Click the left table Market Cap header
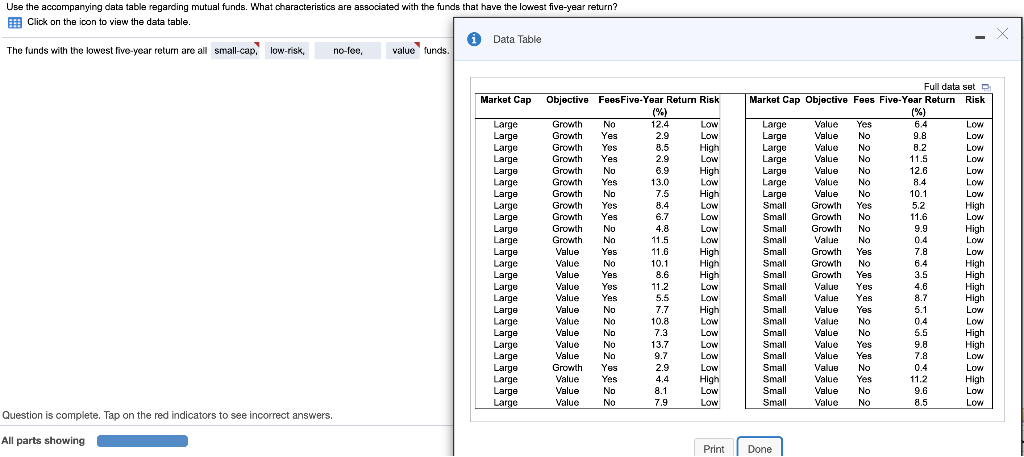The image size is (1024, 457). tap(505, 100)
